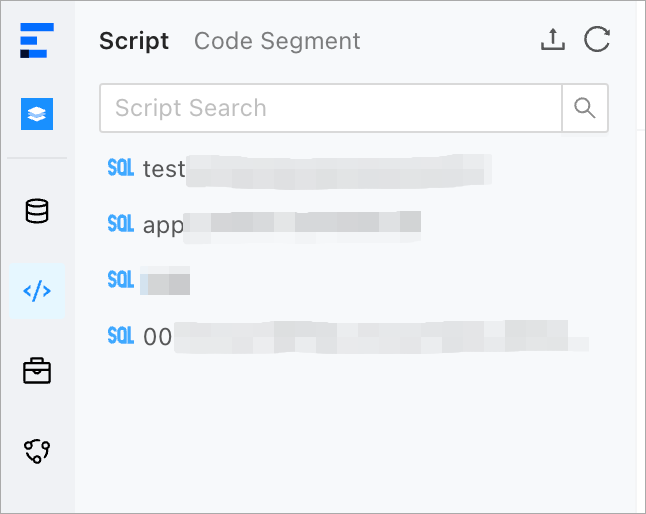This screenshot has height=514, width=646.
Task: Select the code brackets sidebar icon
Action: coord(37,291)
